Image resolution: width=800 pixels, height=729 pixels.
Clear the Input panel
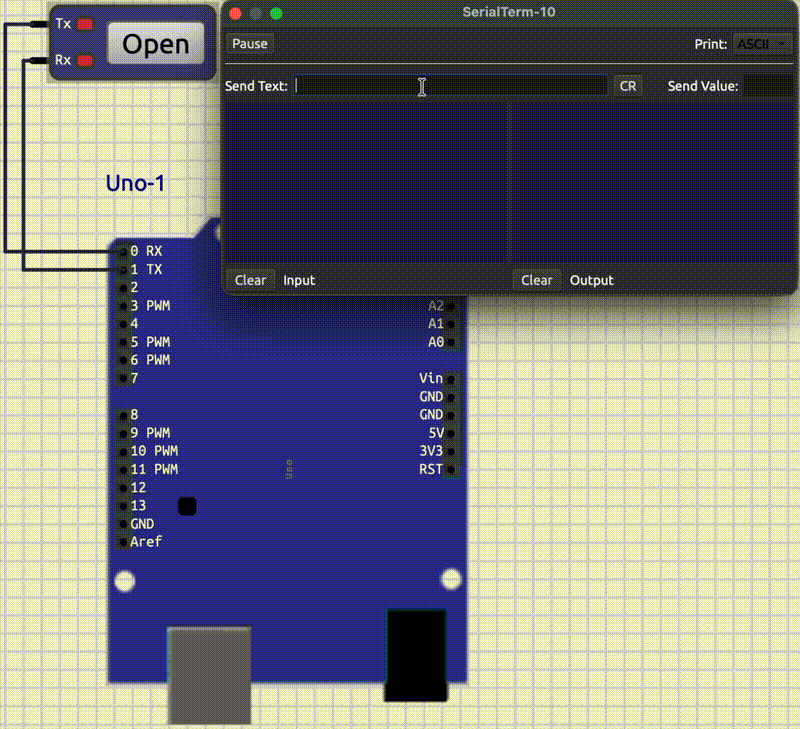point(250,280)
